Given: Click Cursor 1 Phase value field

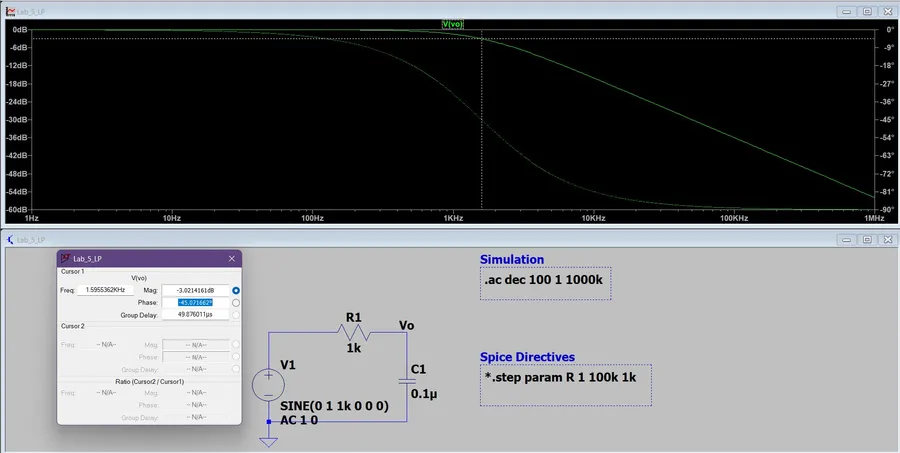Looking at the screenshot, I should tap(196, 303).
